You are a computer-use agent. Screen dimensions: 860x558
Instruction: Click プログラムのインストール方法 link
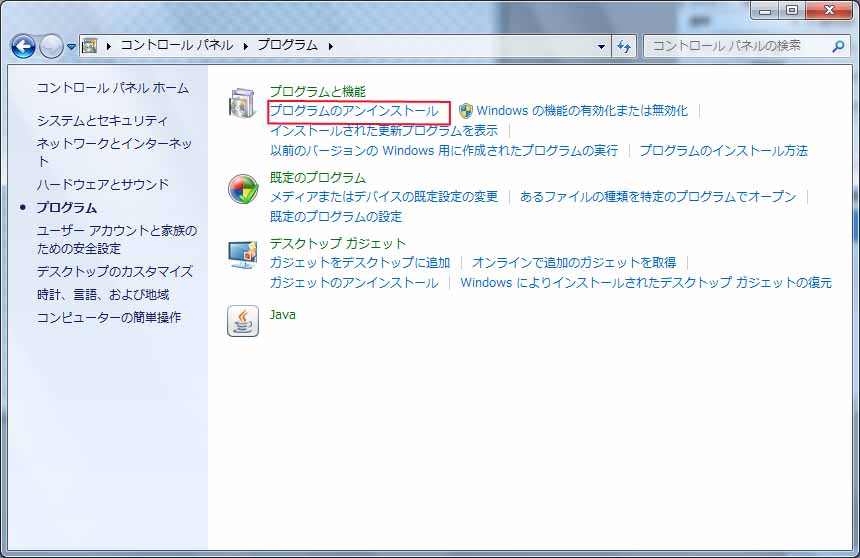click(723, 150)
